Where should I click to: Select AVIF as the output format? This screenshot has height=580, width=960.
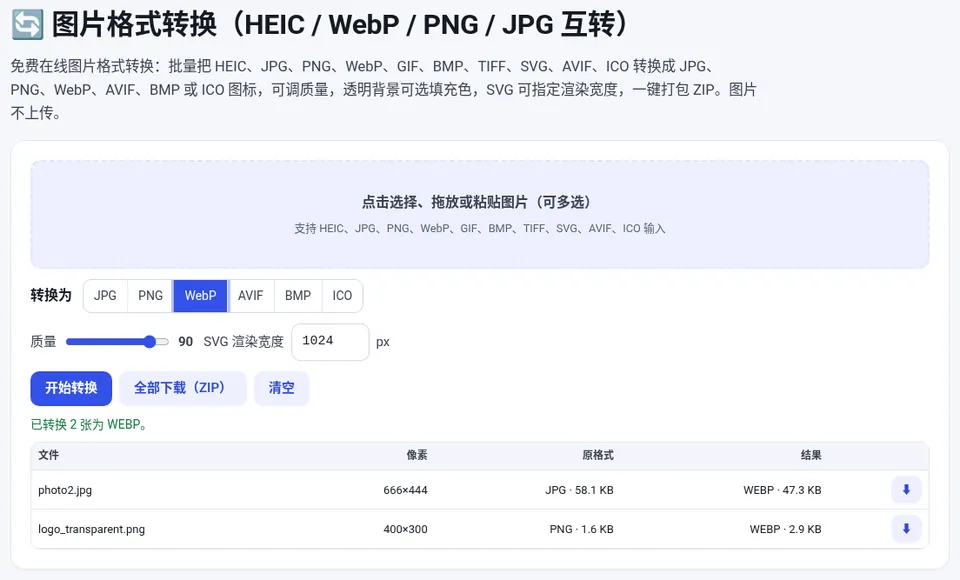coord(250,296)
